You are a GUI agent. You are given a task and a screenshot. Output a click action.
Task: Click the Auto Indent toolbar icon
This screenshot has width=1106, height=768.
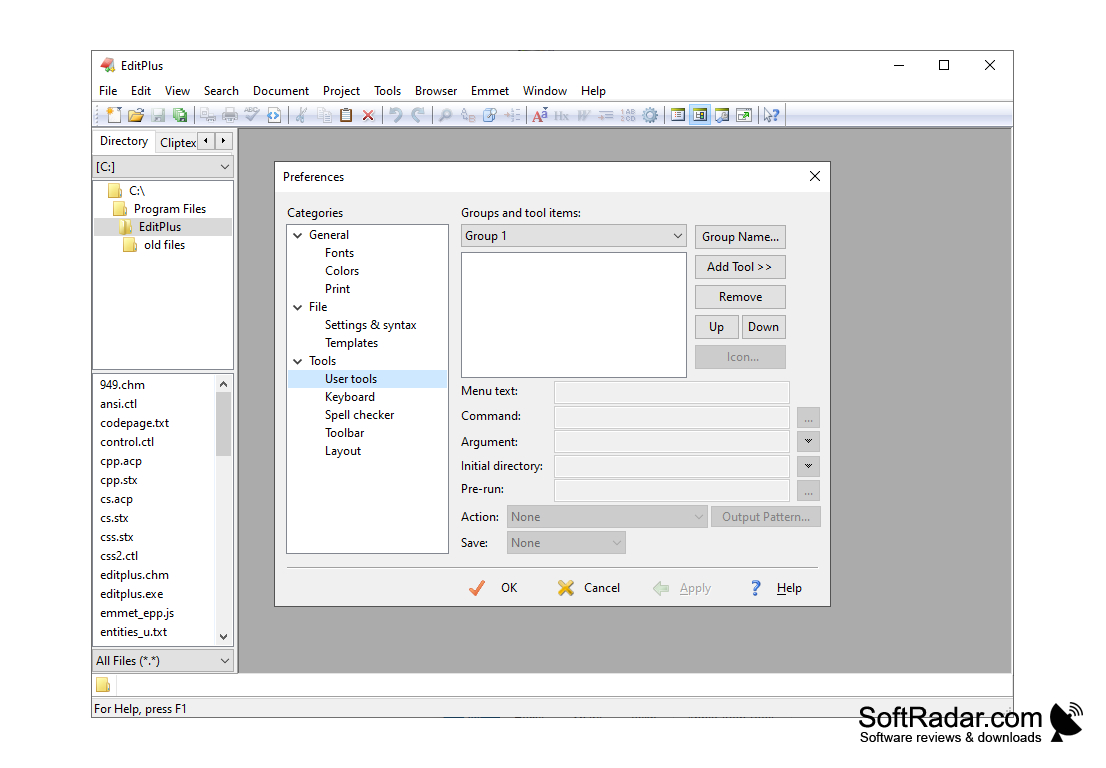pos(605,115)
